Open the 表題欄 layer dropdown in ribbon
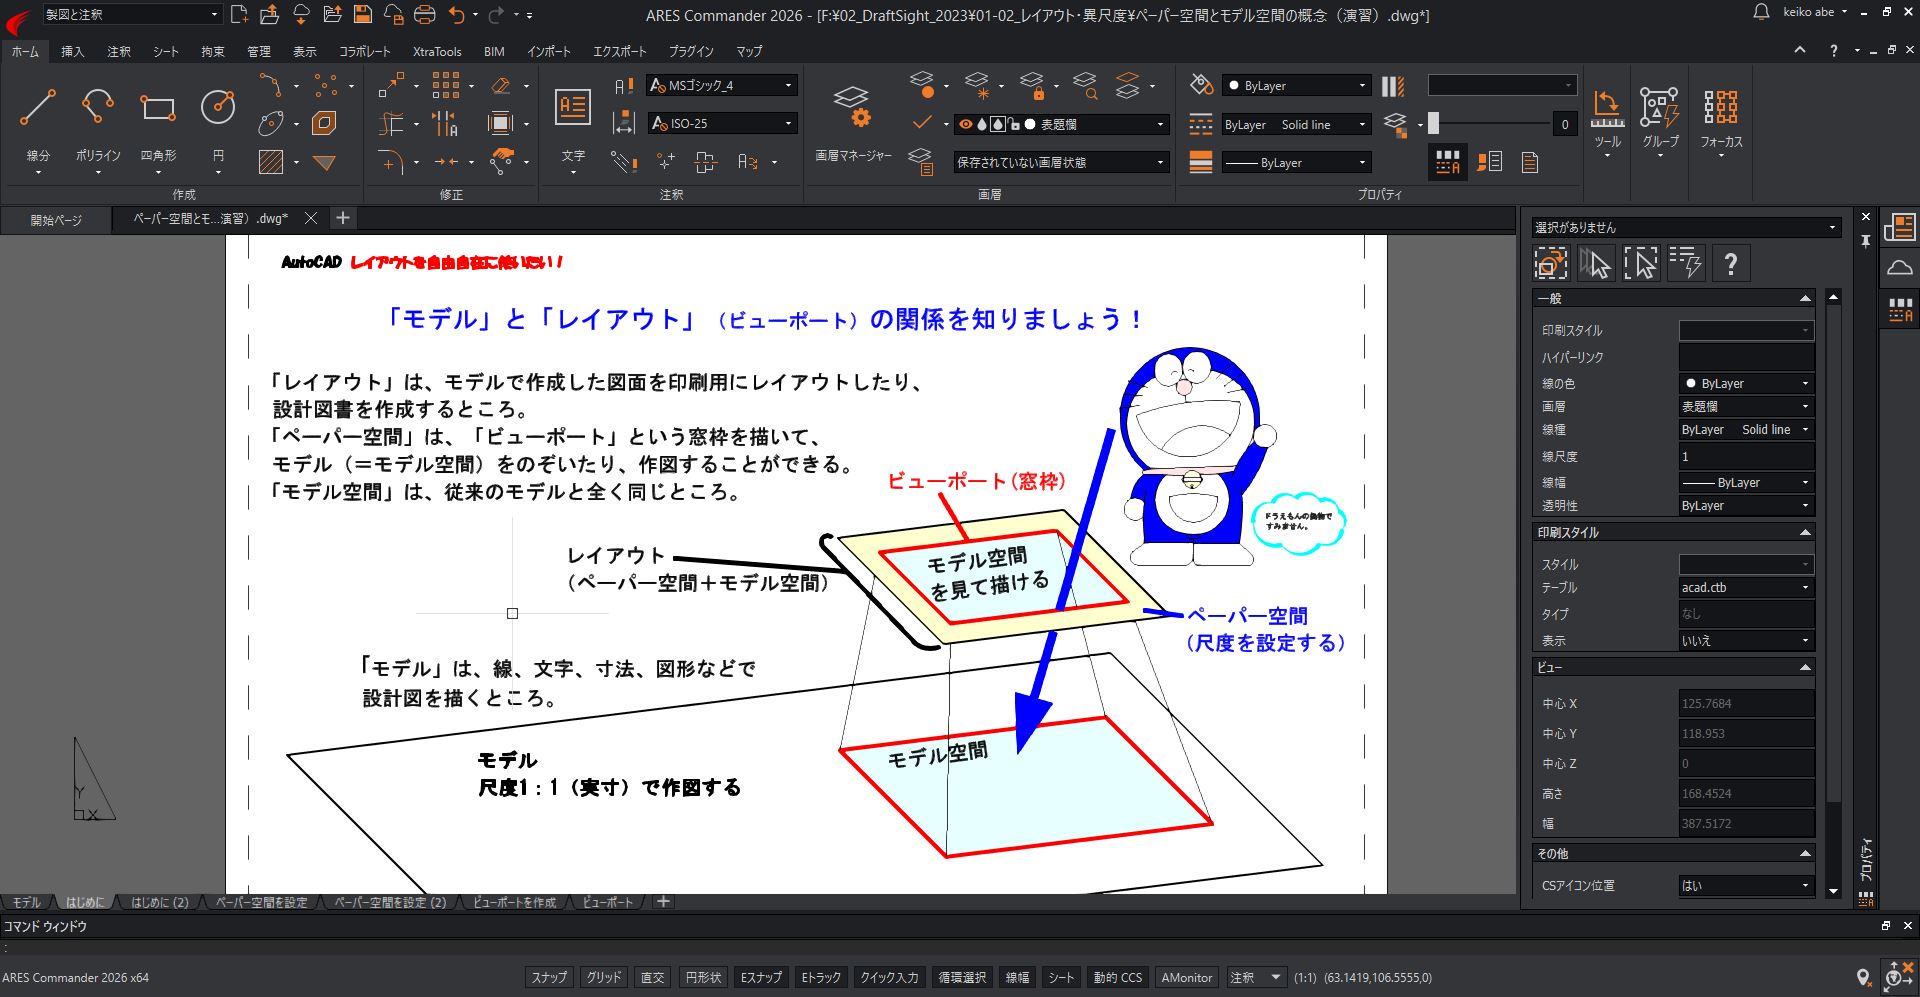The height and width of the screenshot is (997, 1920). coord(1061,124)
